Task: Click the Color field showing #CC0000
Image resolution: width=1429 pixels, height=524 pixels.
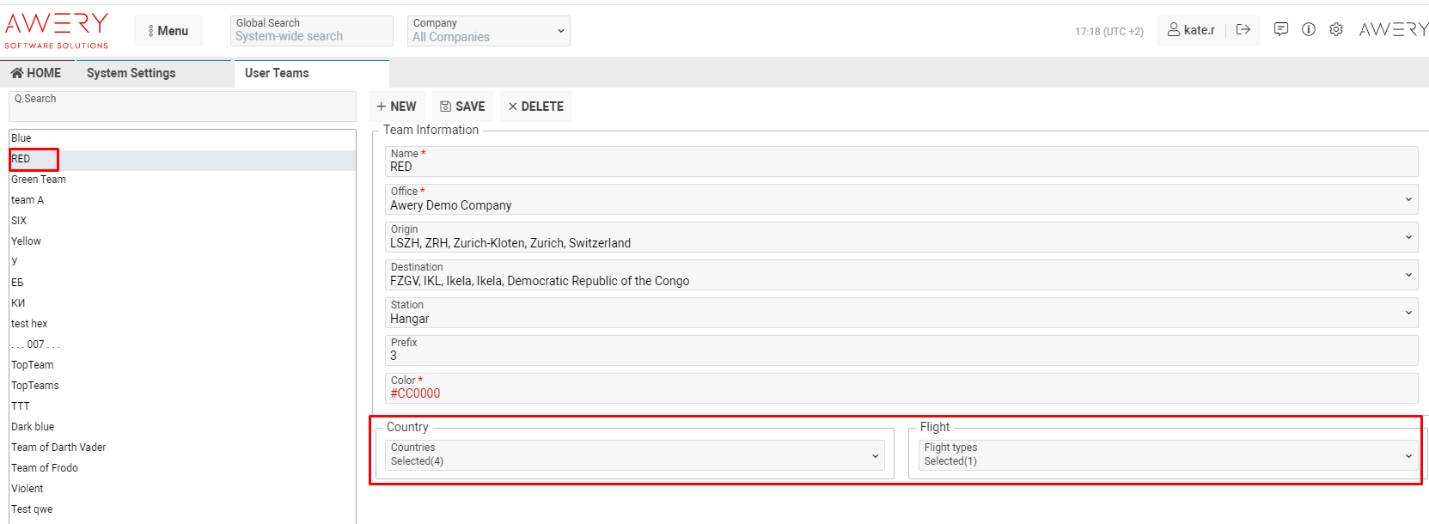Action: click(x=900, y=388)
